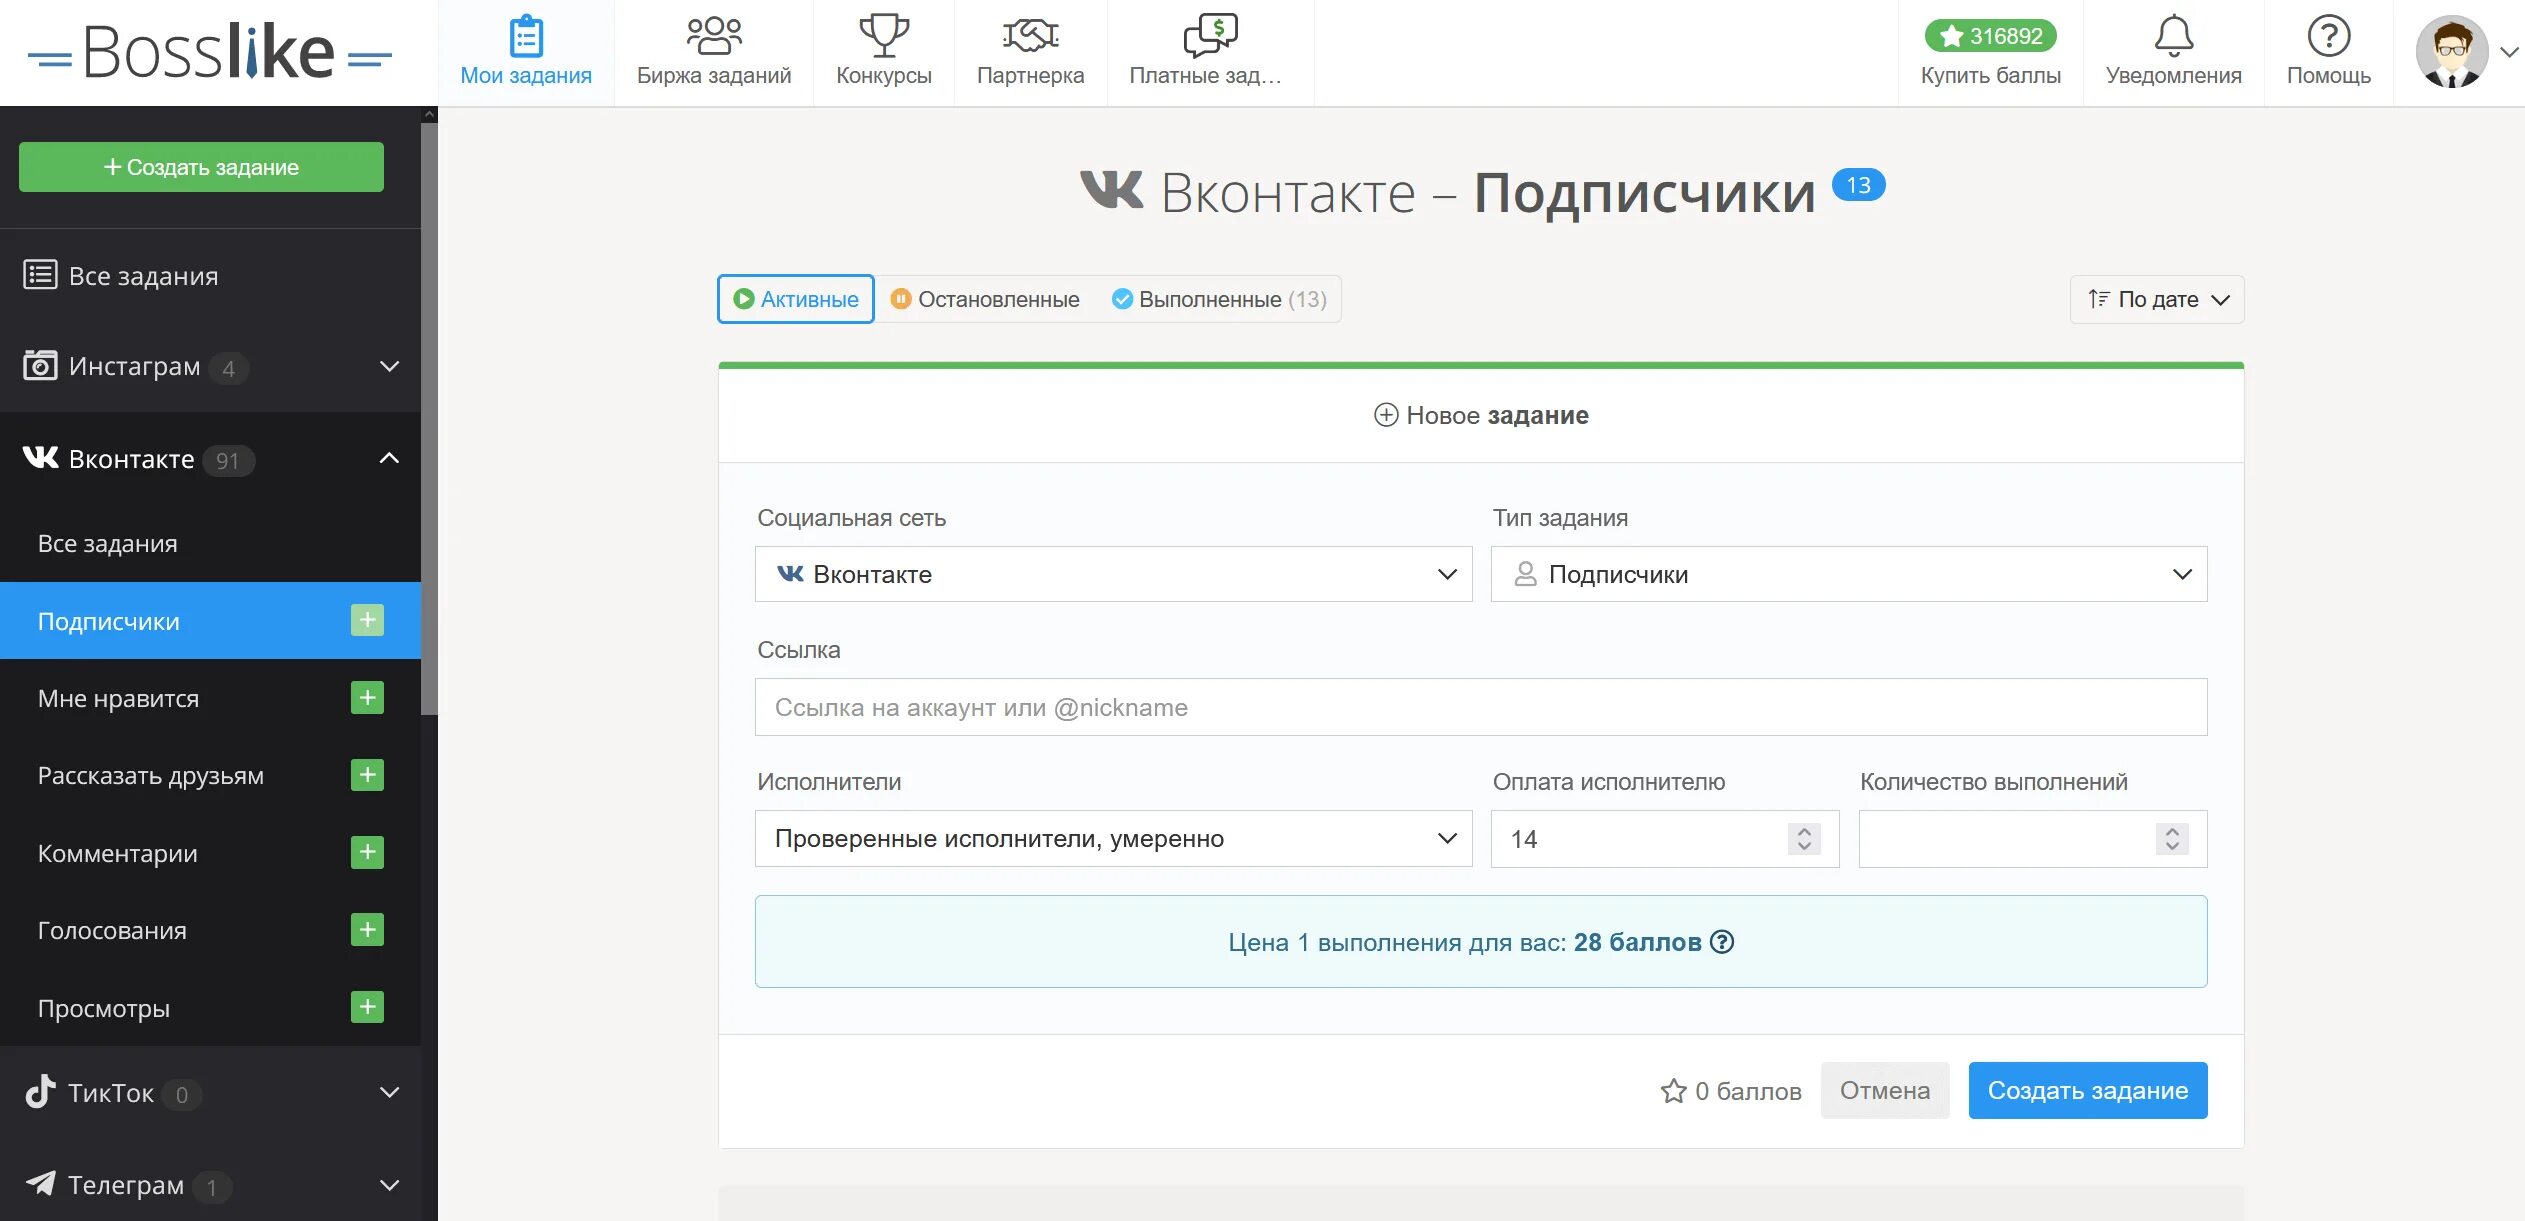Switch to the Активные tab
The width and height of the screenshot is (2525, 1221).
(796, 299)
